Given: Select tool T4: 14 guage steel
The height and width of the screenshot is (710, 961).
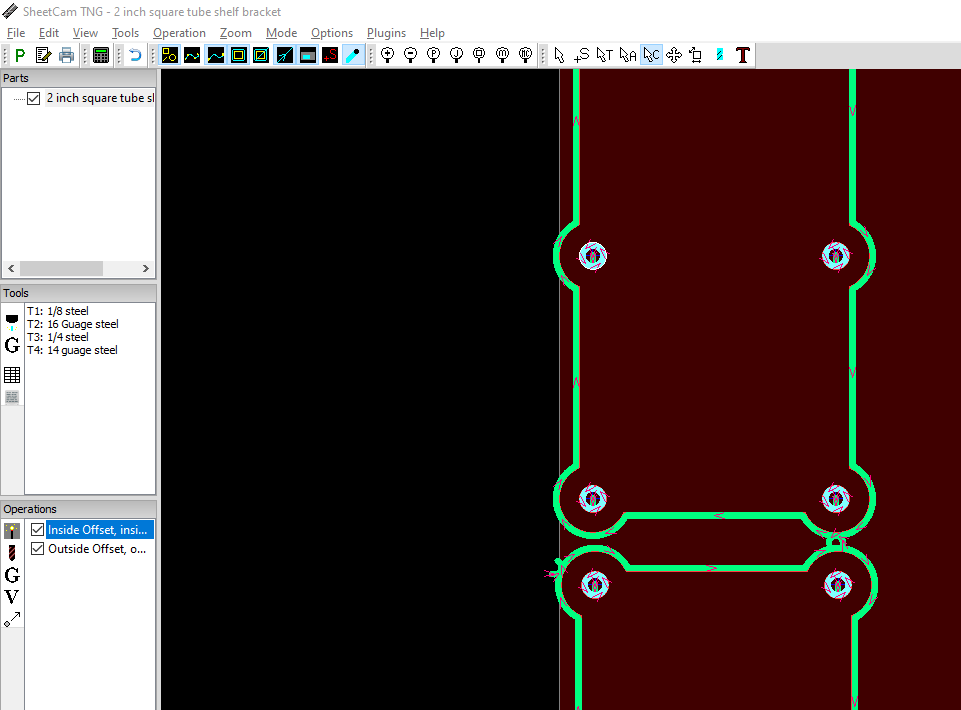Looking at the screenshot, I should click(x=72, y=350).
